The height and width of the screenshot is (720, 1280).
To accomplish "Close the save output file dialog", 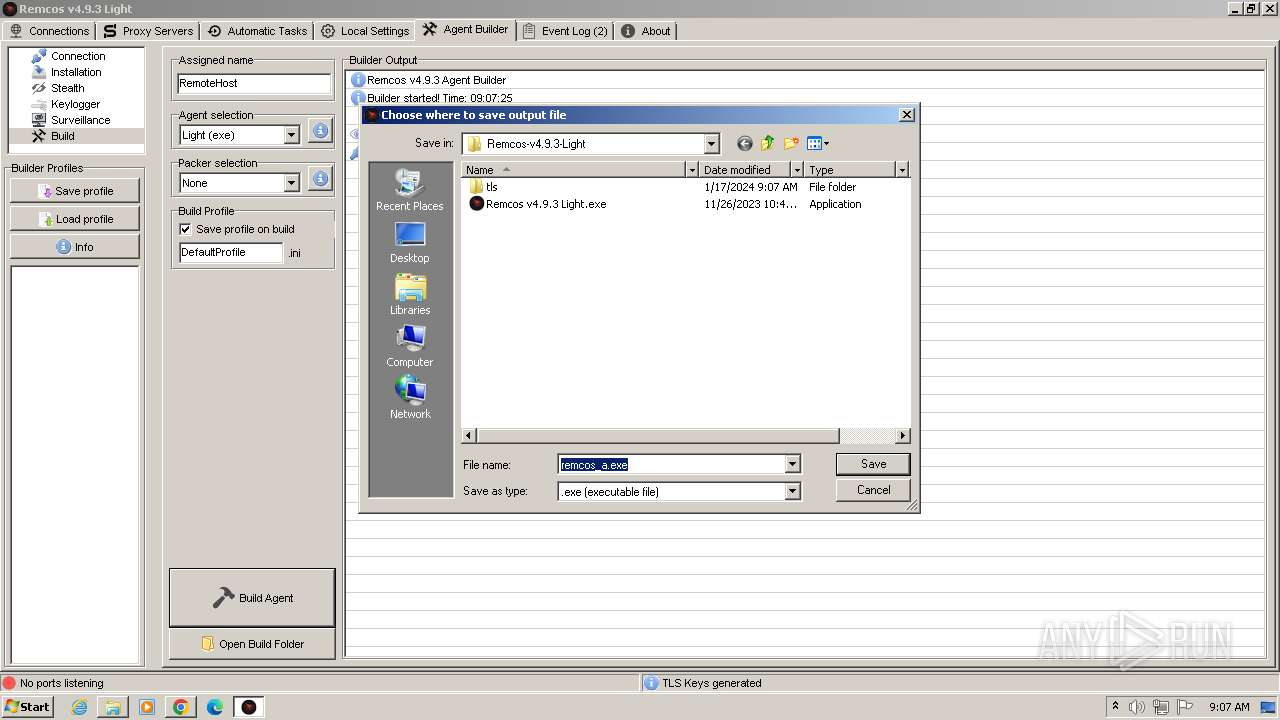I will pyautogui.click(x=906, y=115).
